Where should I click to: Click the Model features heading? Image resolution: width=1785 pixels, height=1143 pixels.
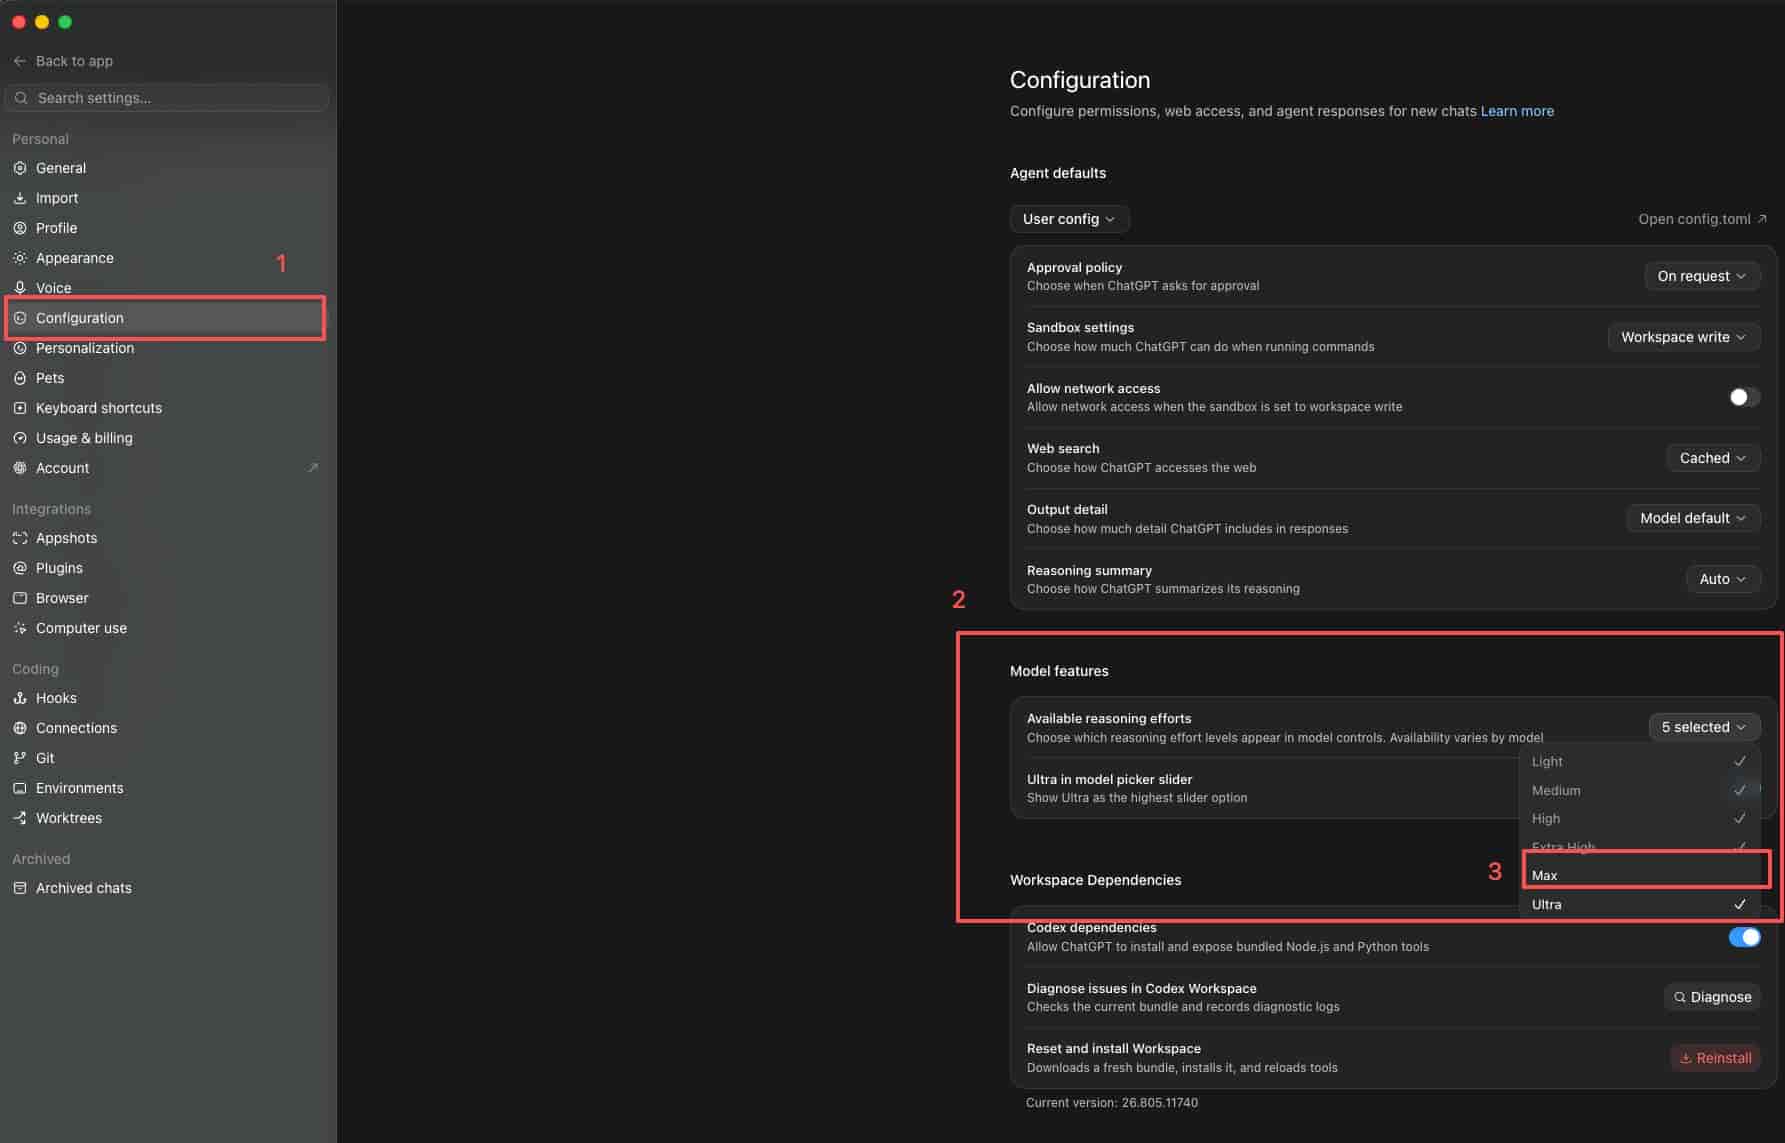[1059, 671]
